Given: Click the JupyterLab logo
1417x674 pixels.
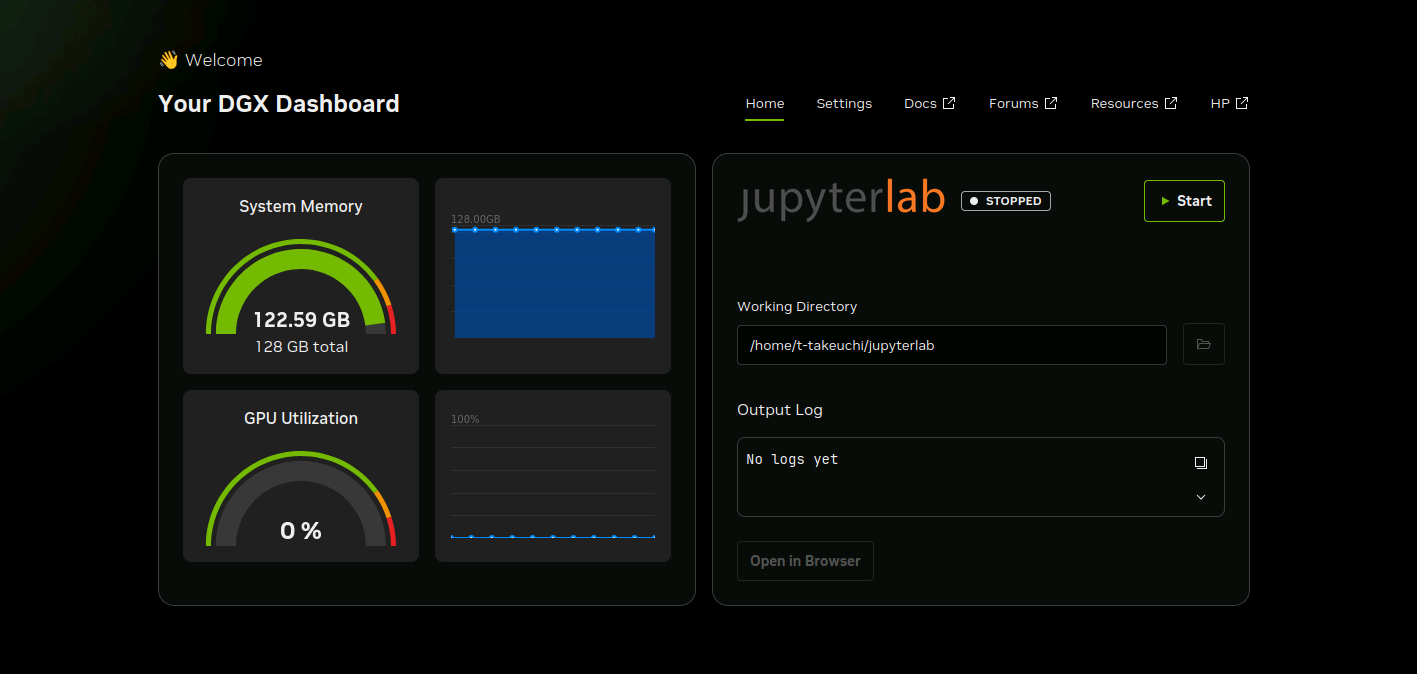Looking at the screenshot, I should 841,200.
